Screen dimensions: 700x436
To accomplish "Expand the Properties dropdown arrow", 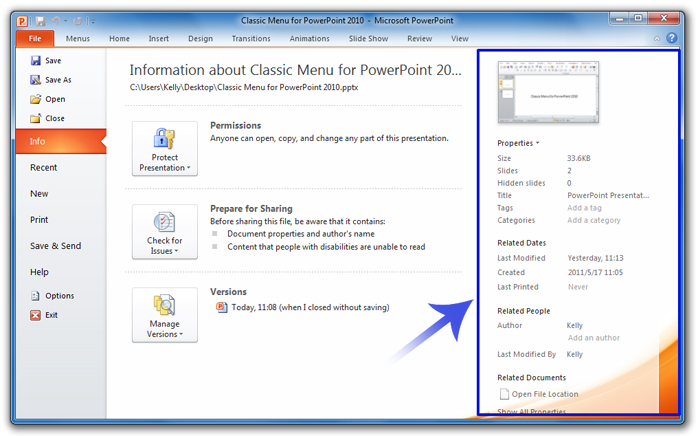I will click(538, 143).
